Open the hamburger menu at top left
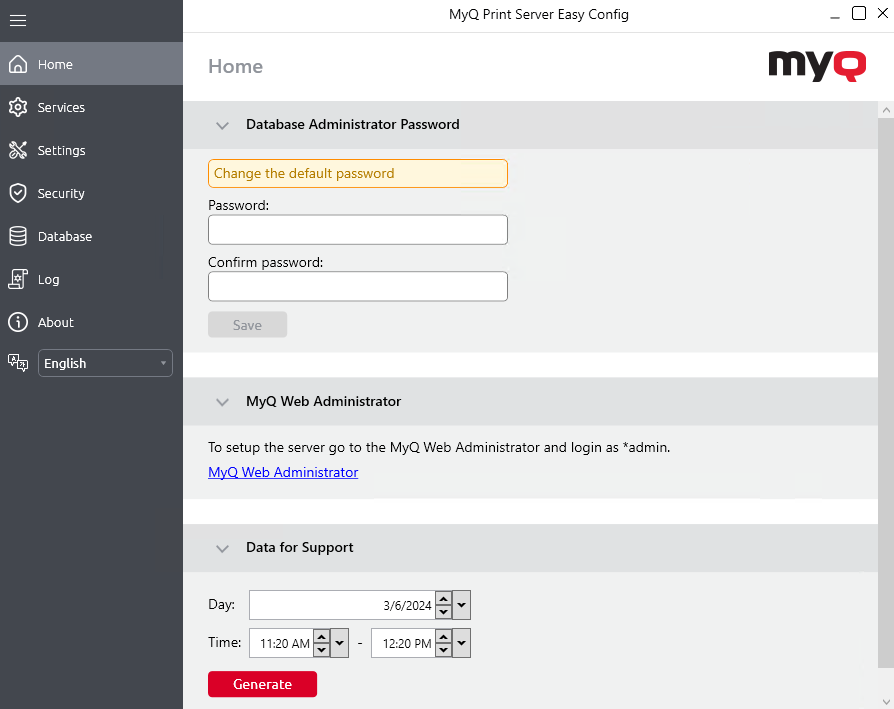894x709 pixels. 17,20
